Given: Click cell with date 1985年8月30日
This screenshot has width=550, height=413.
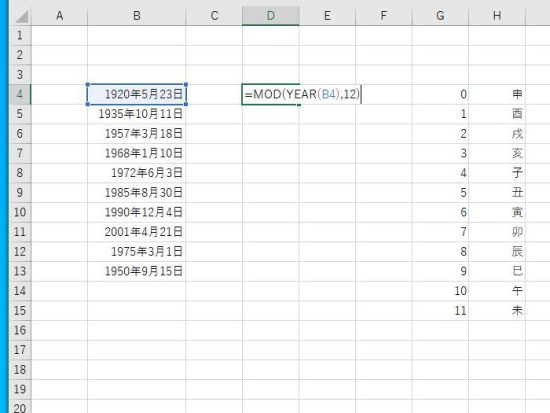Looking at the screenshot, I should (x=136, y=192).
